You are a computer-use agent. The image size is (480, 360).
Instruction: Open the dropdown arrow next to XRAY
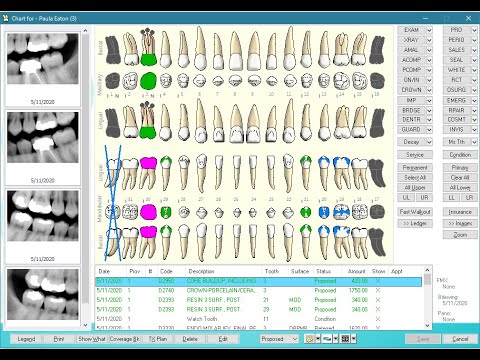(429, 40)
